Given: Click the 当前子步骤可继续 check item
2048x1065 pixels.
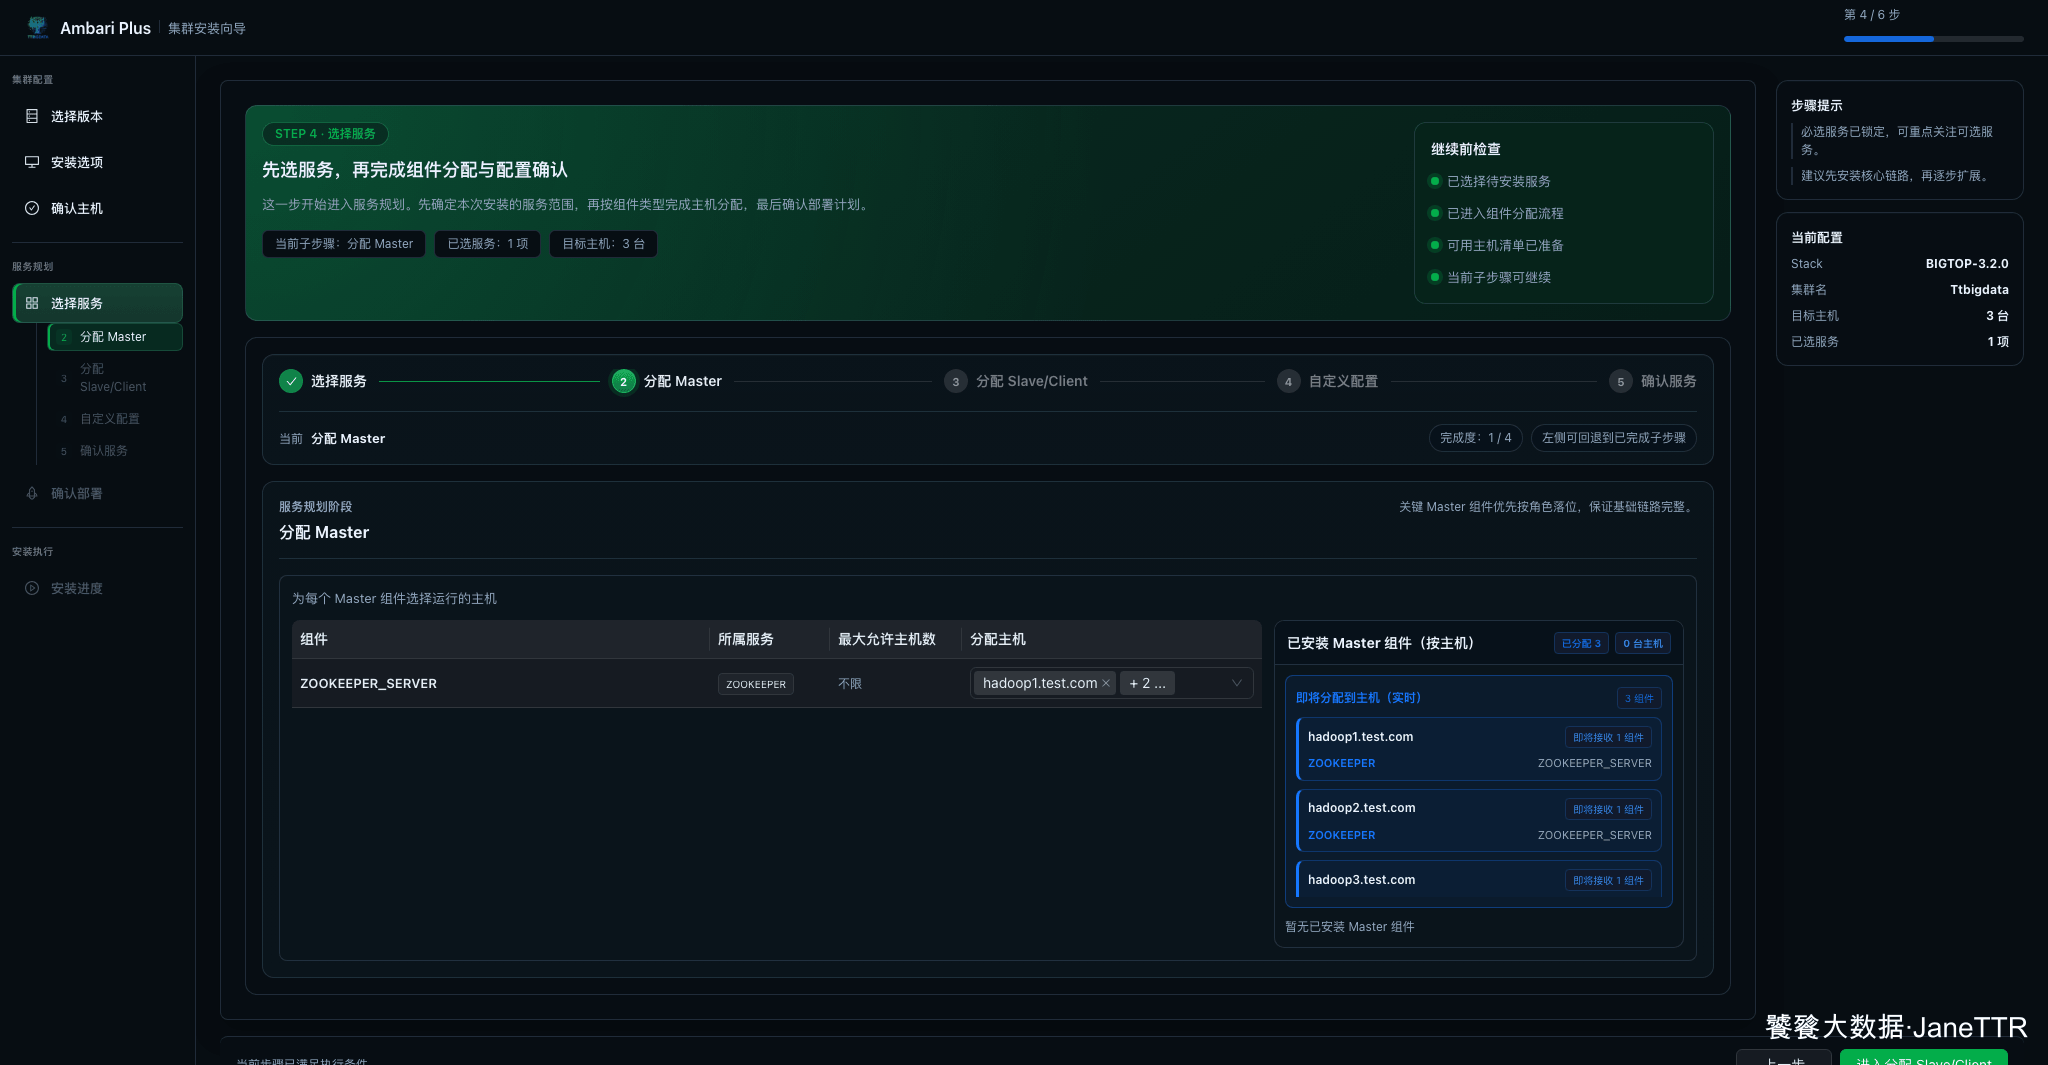Looking at the screenshot, I should coord(1490,277).
